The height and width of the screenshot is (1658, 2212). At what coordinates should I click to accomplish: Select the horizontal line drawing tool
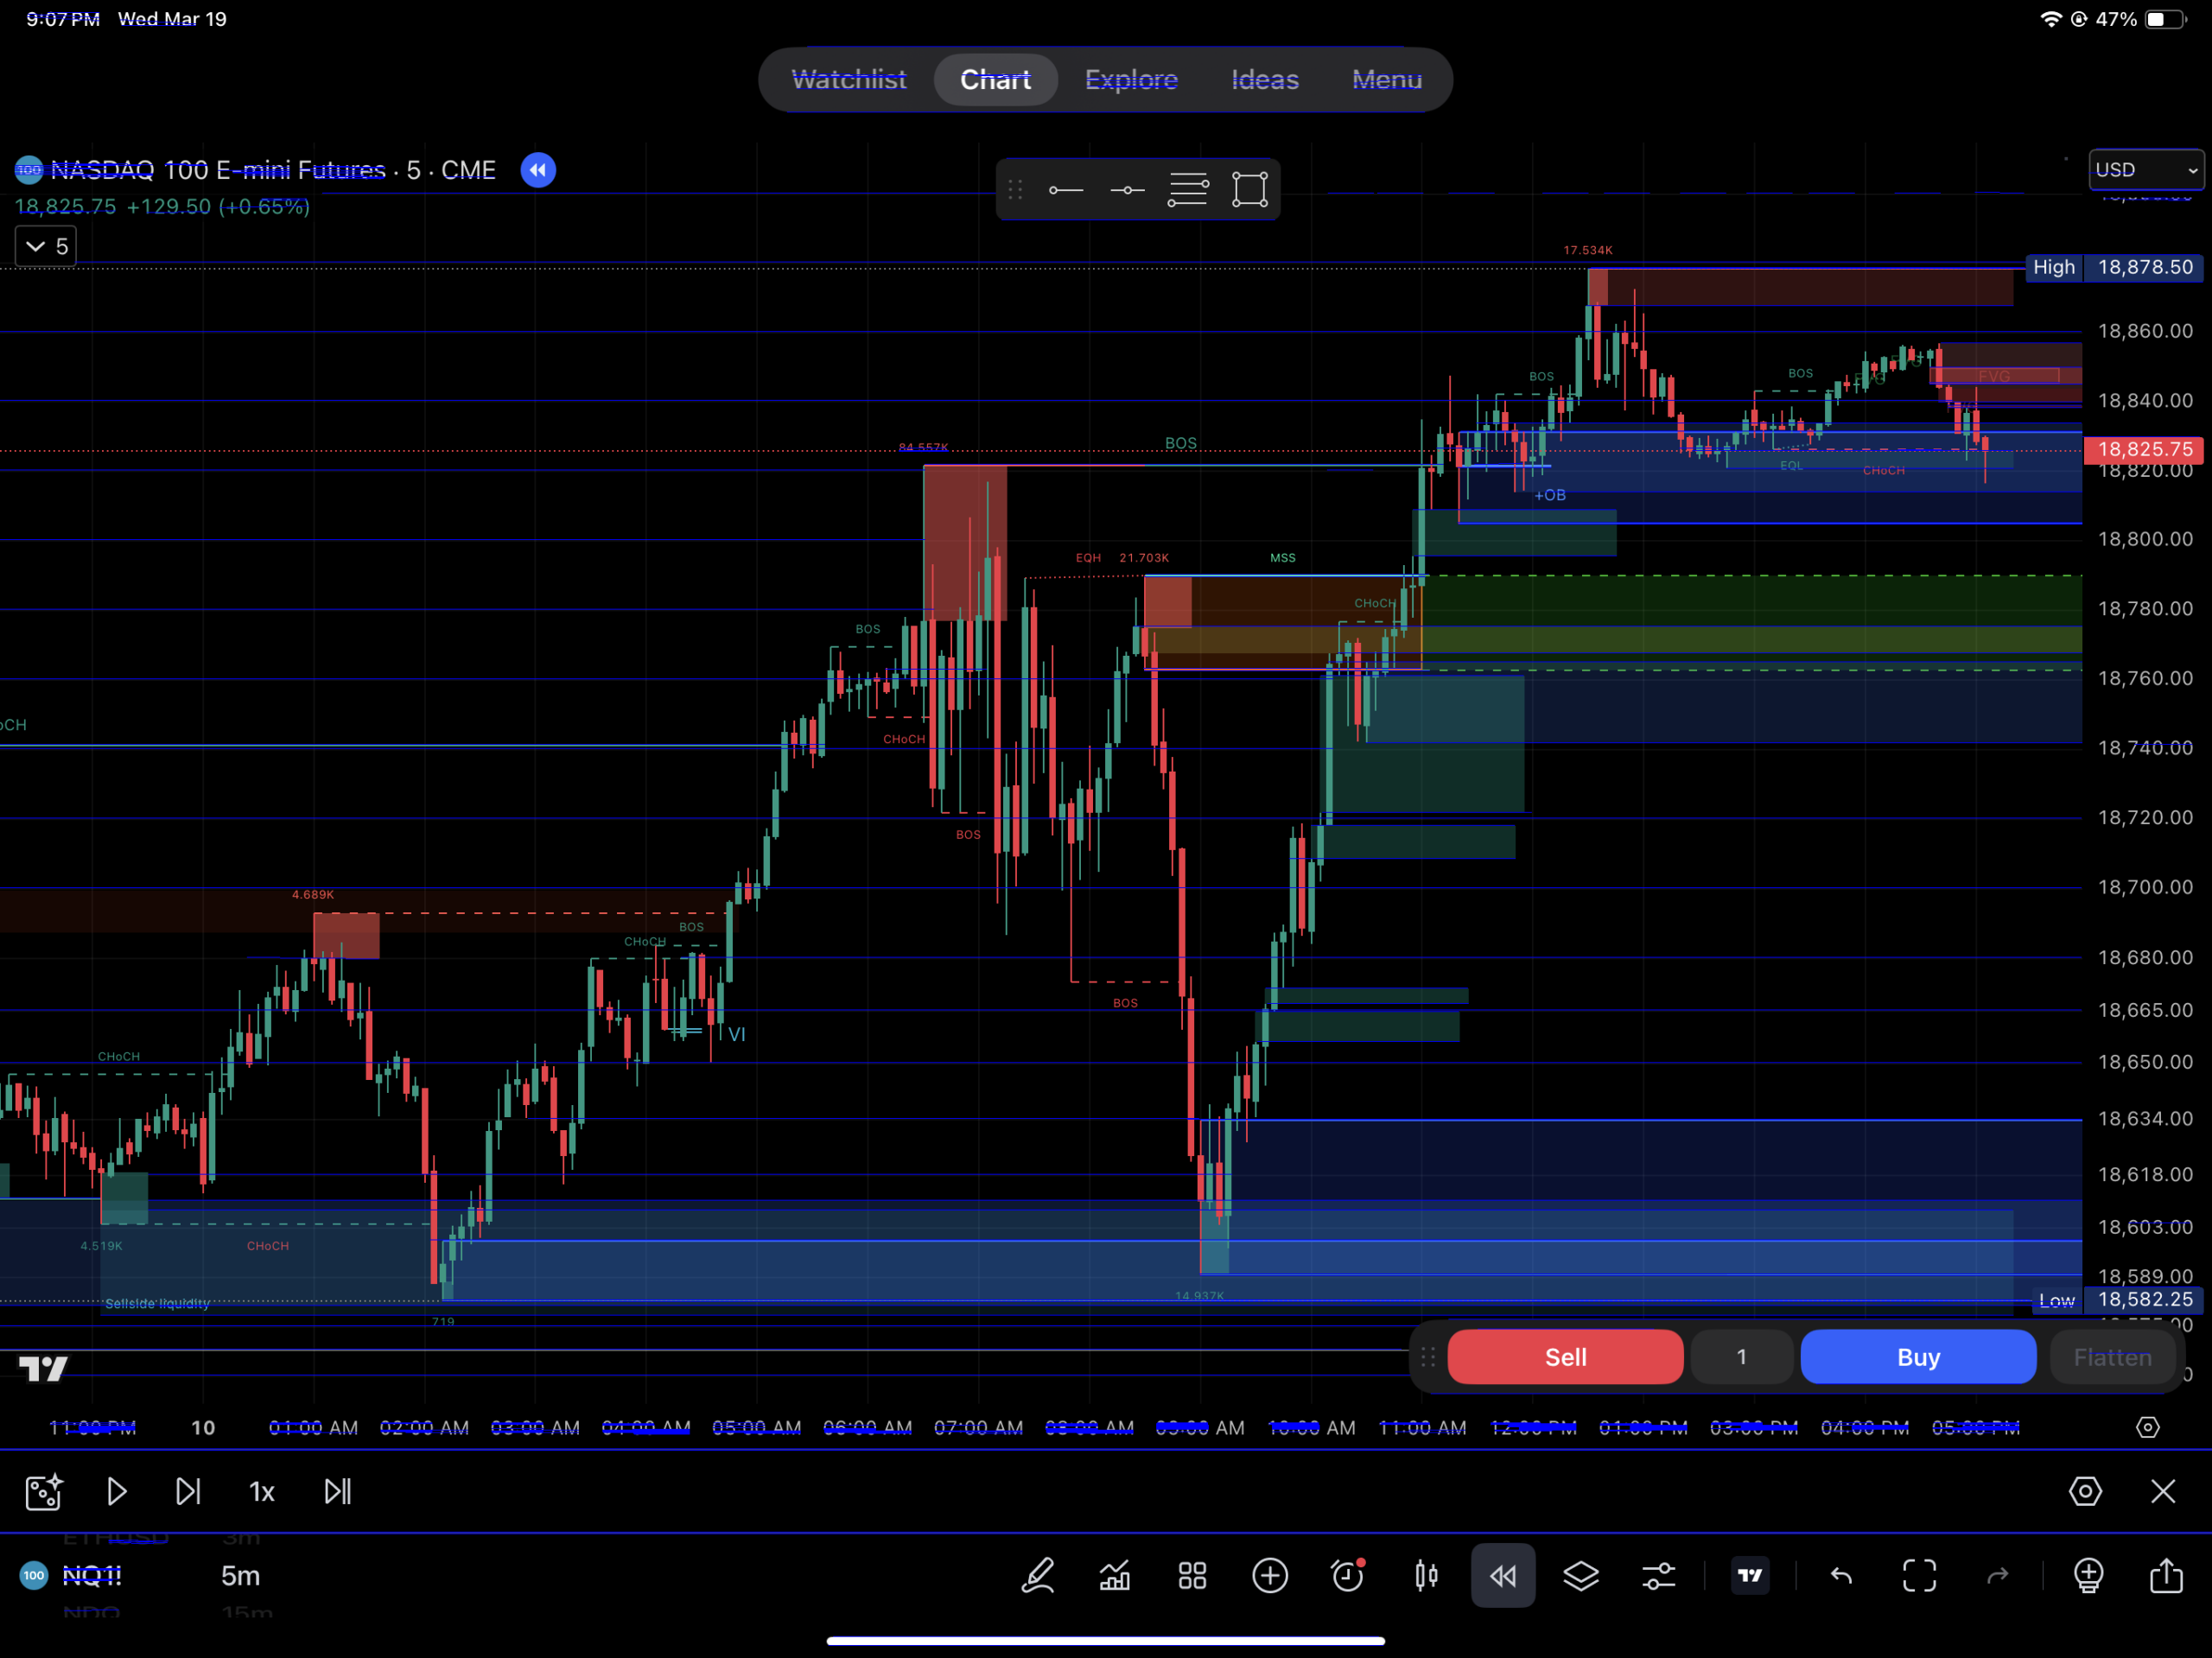1127,189
